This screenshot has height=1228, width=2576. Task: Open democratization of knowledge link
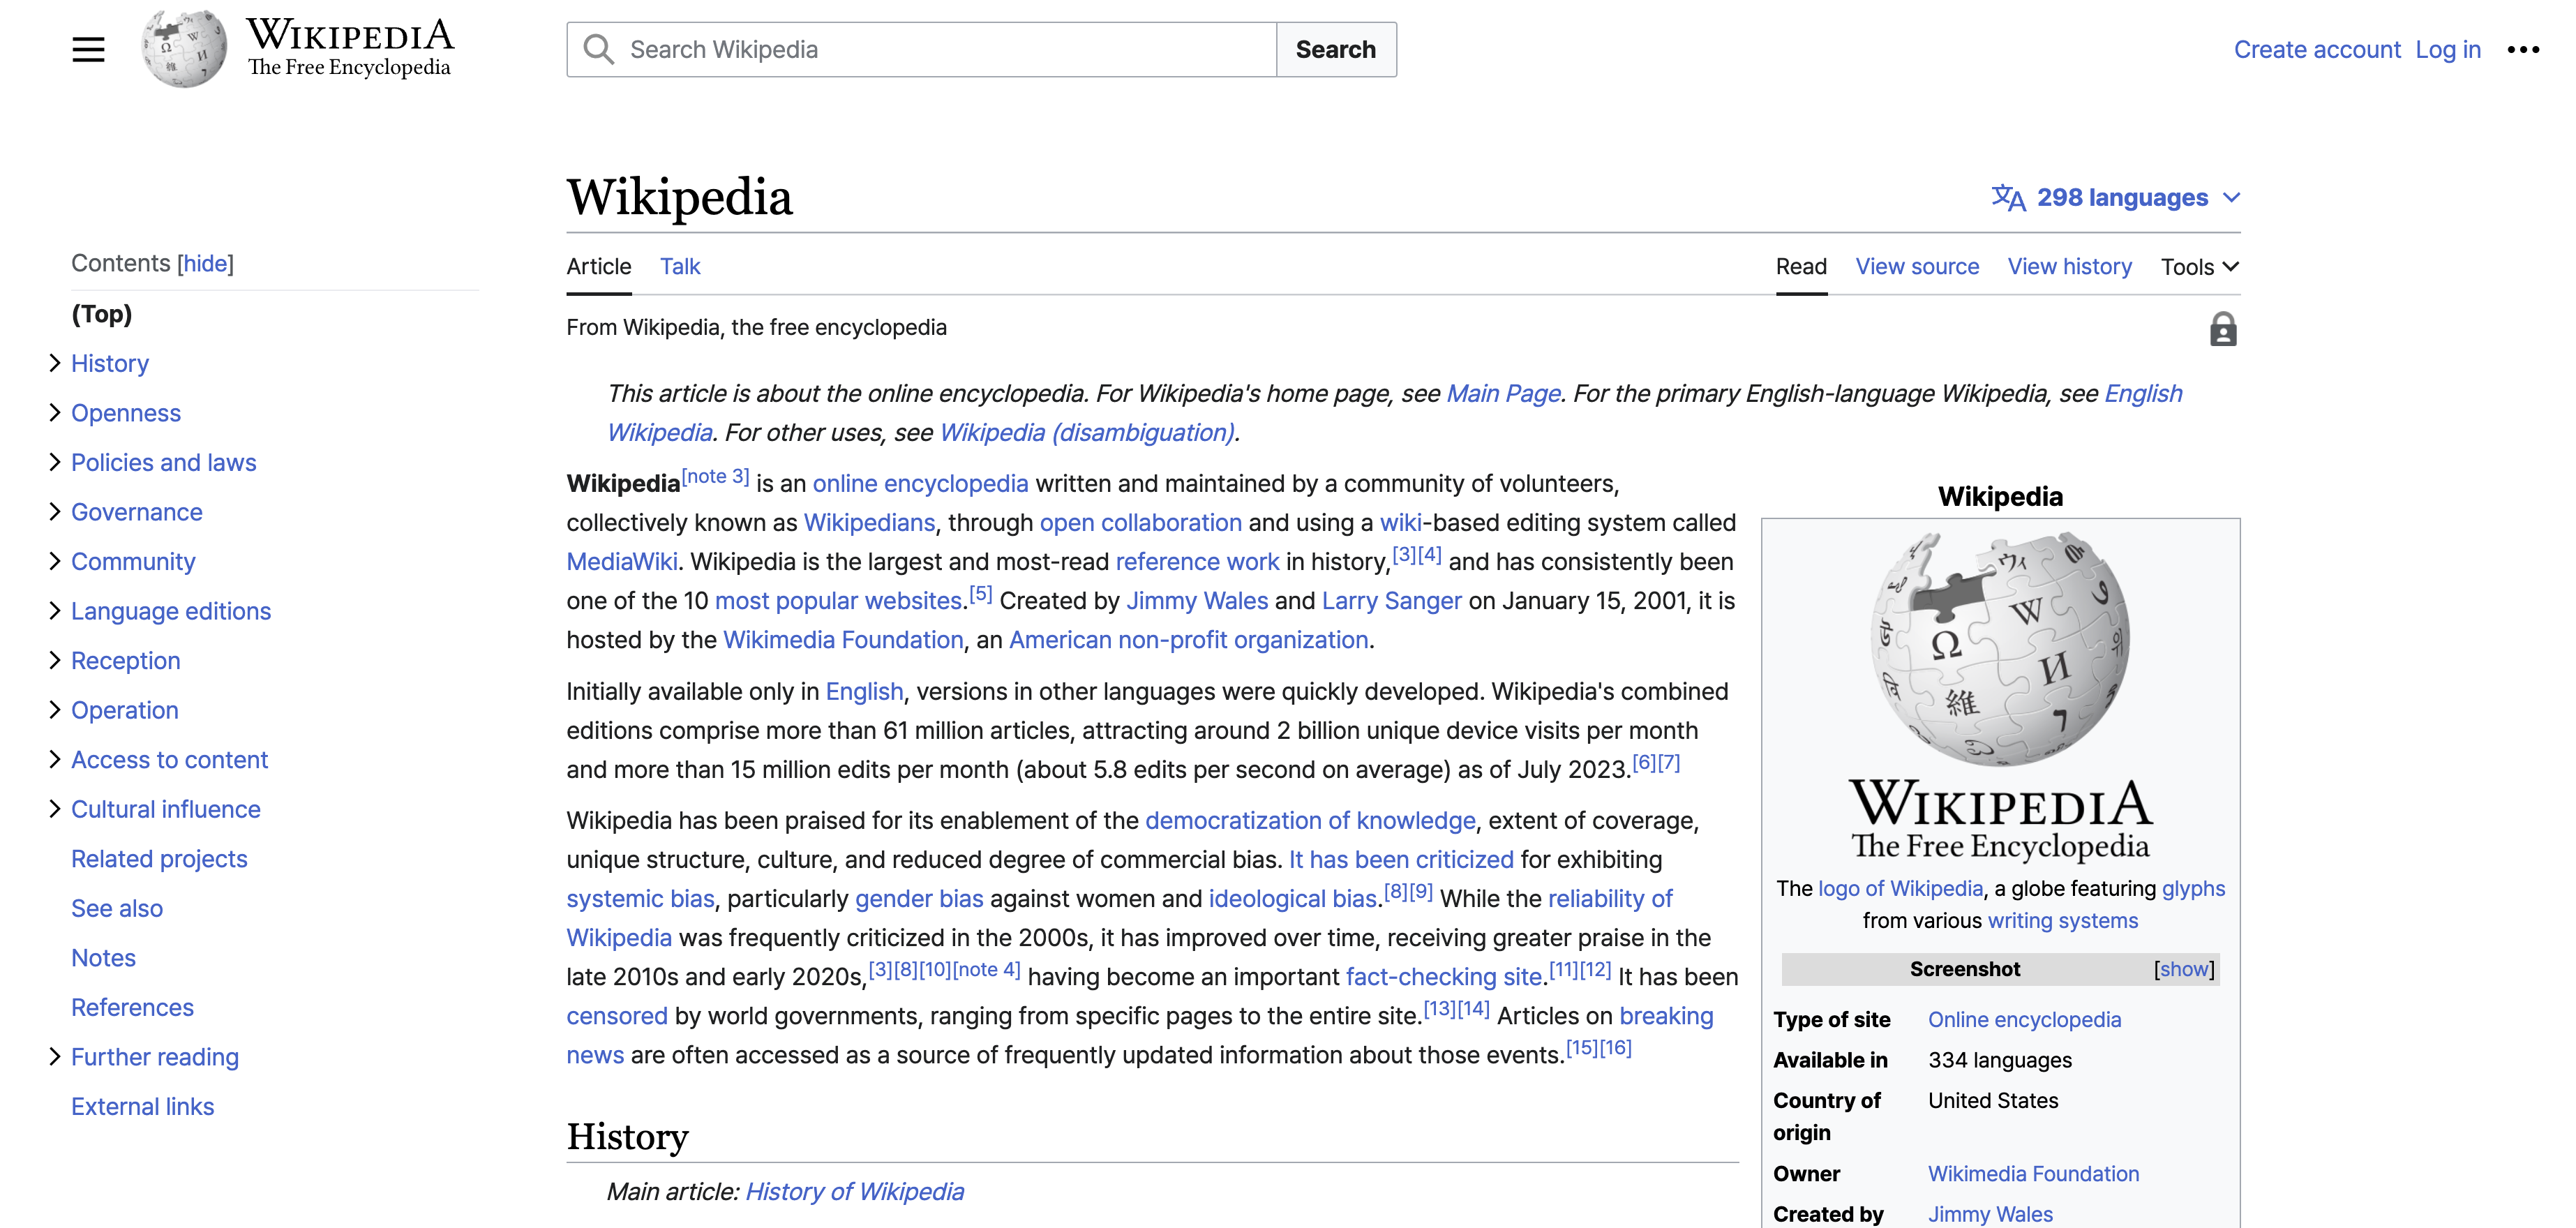click(x=1310, y=820)
